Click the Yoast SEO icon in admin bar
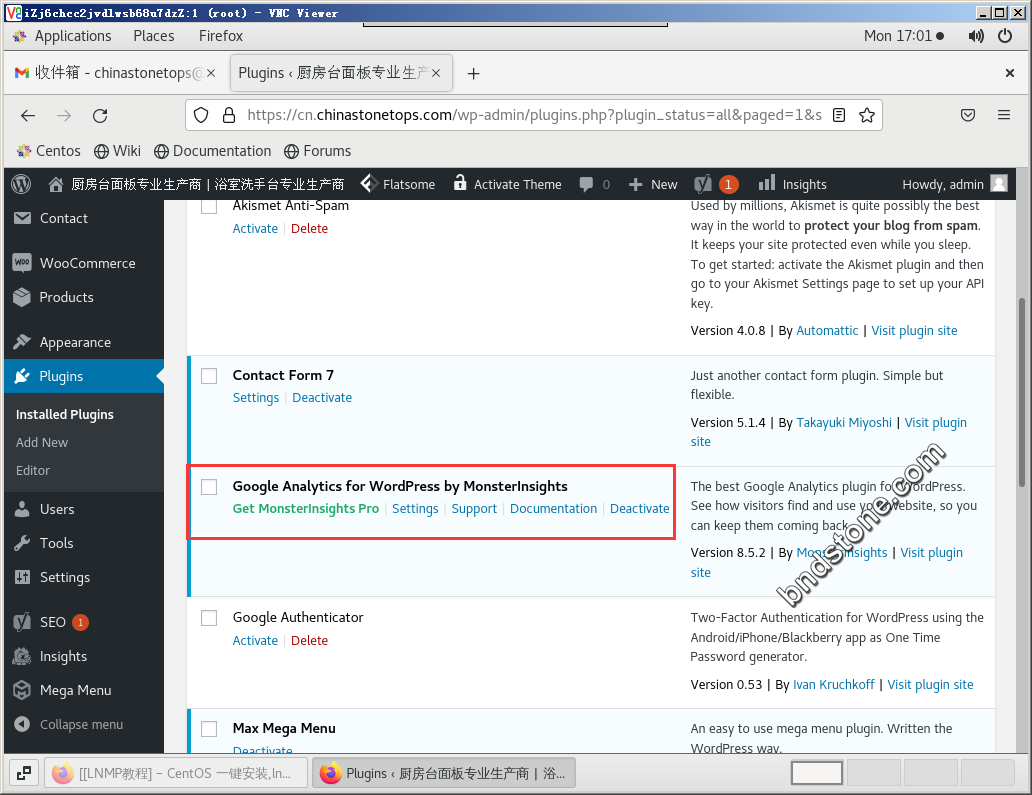Viewport: 1032px width, 795px height. 703,184
